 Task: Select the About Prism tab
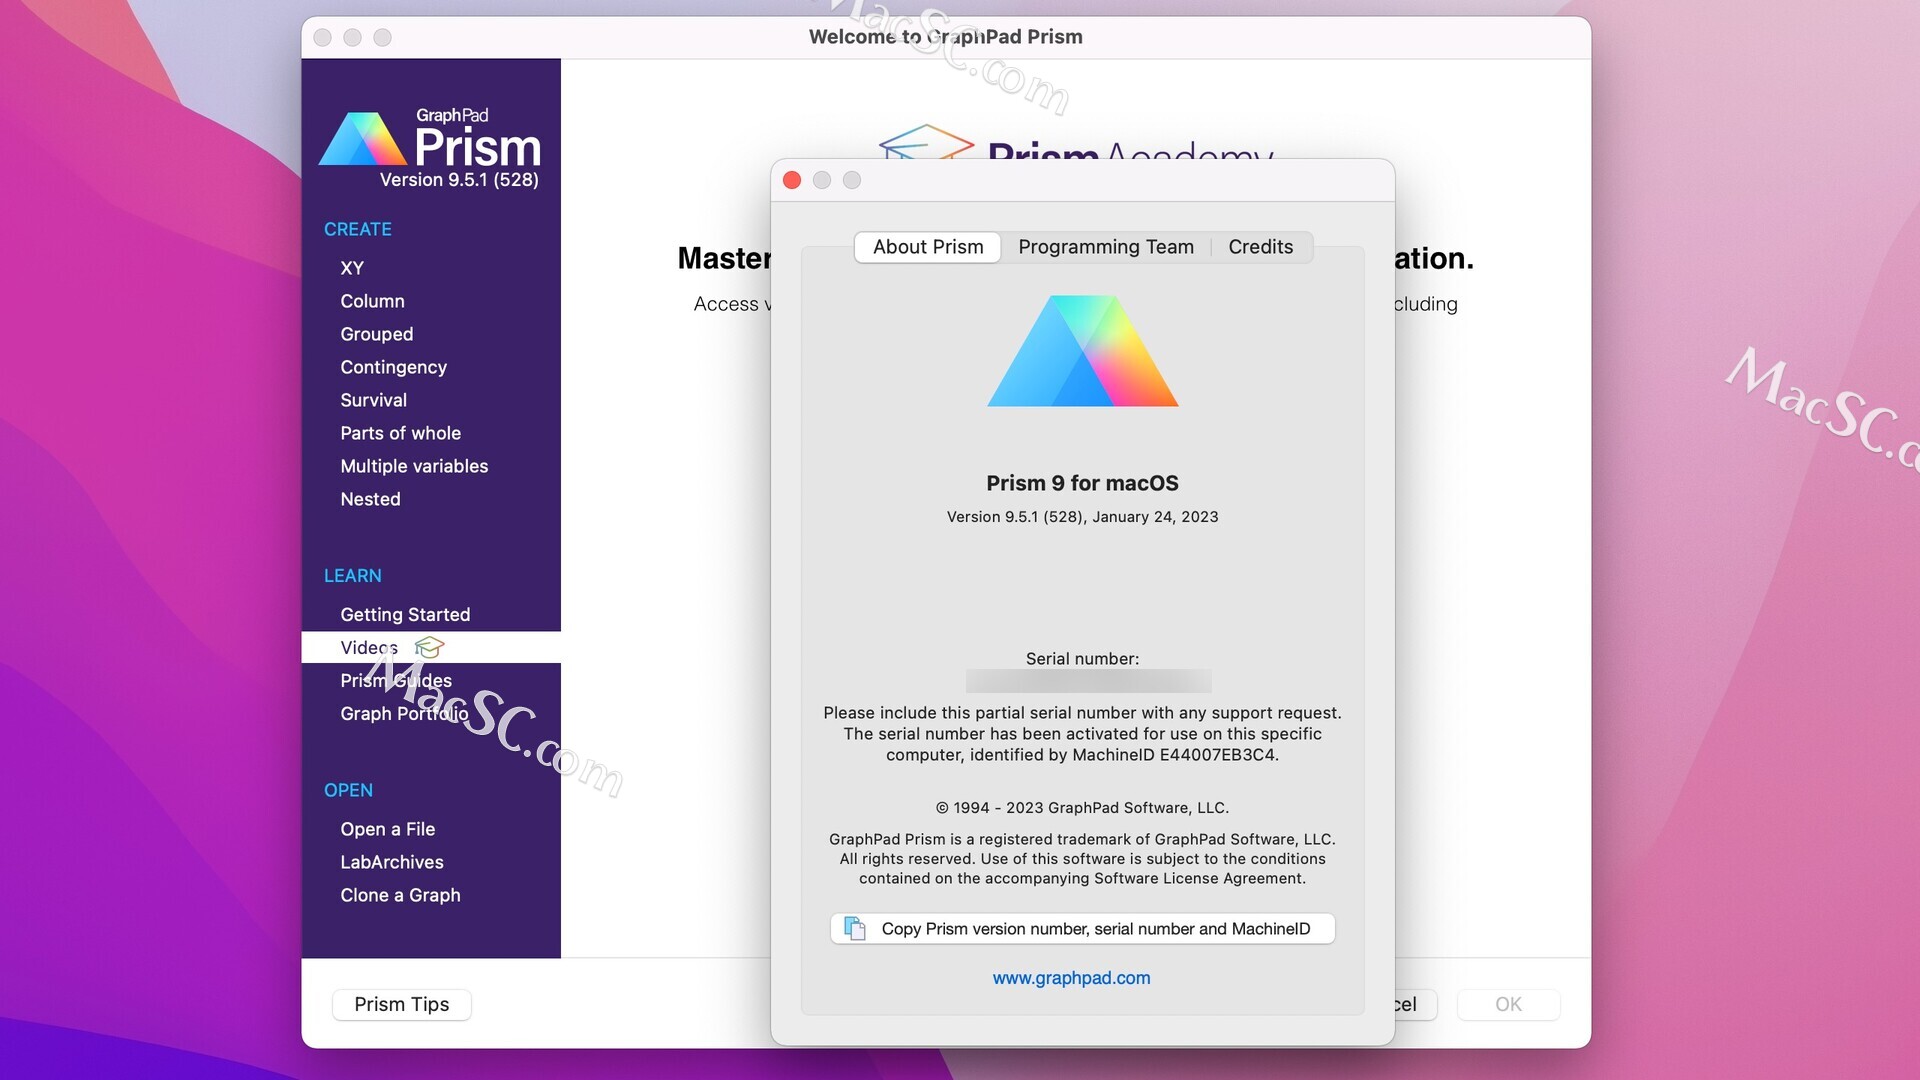[927, 247]
